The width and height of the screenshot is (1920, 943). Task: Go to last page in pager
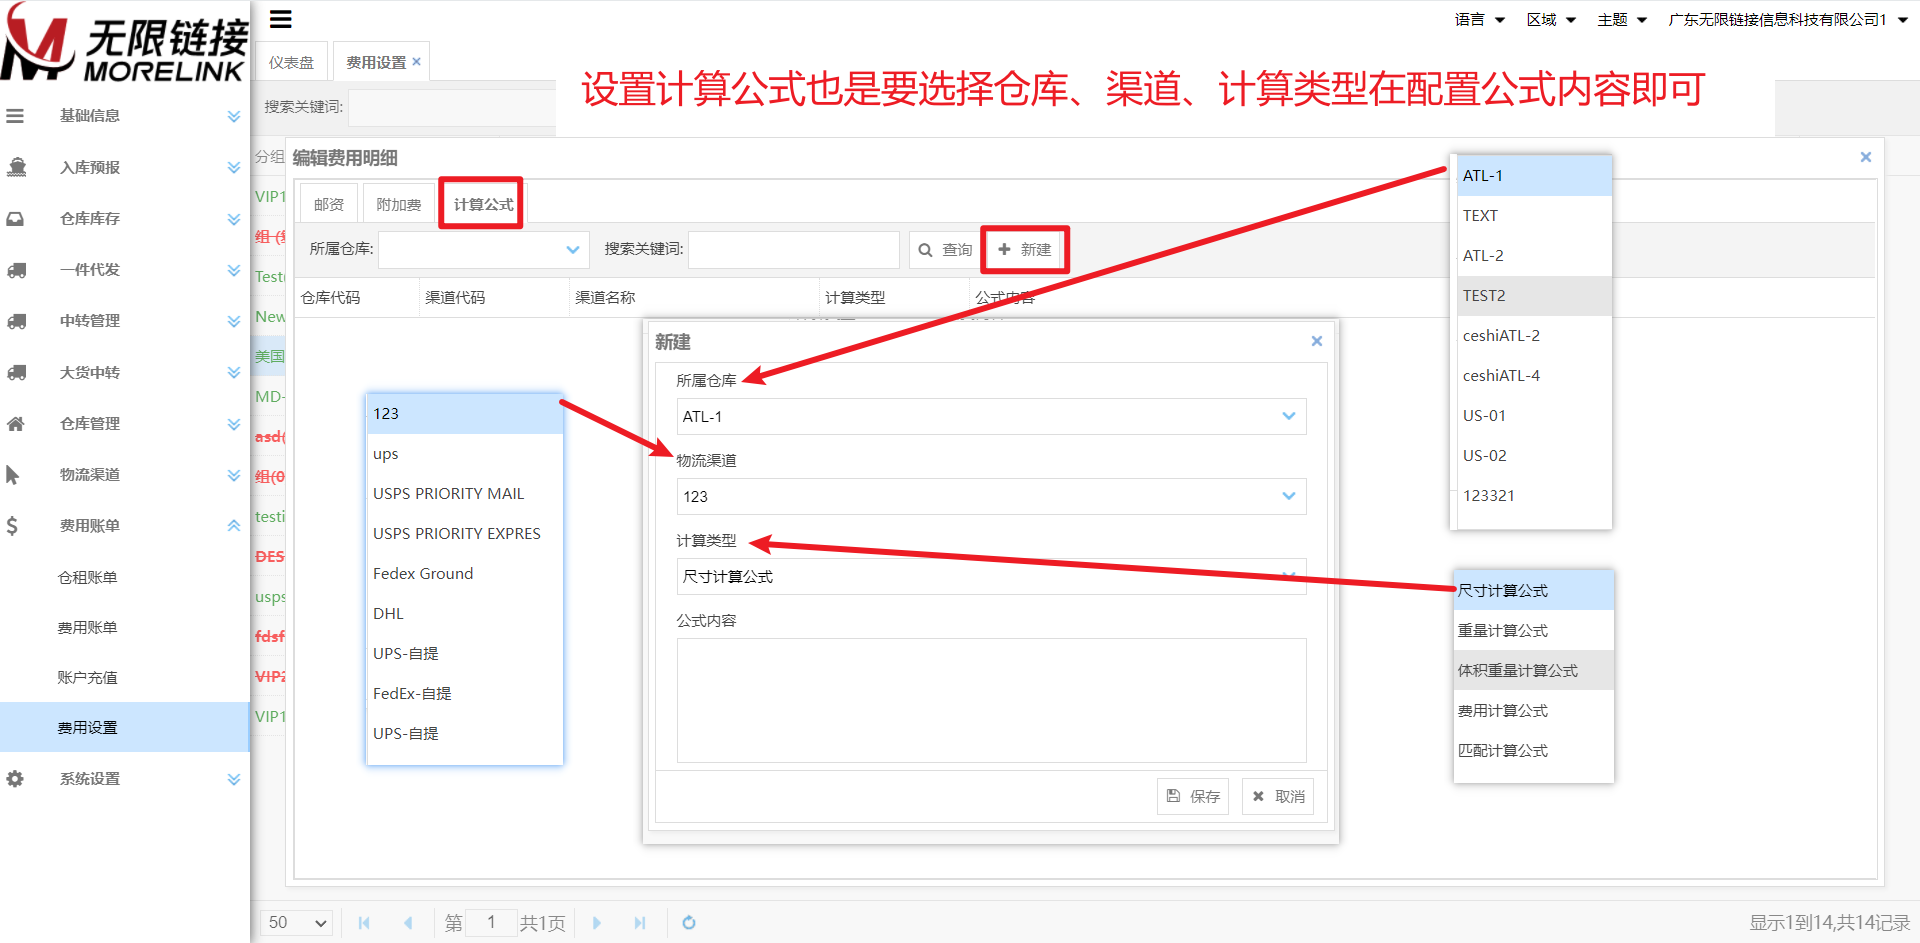[x=640, y=923]
